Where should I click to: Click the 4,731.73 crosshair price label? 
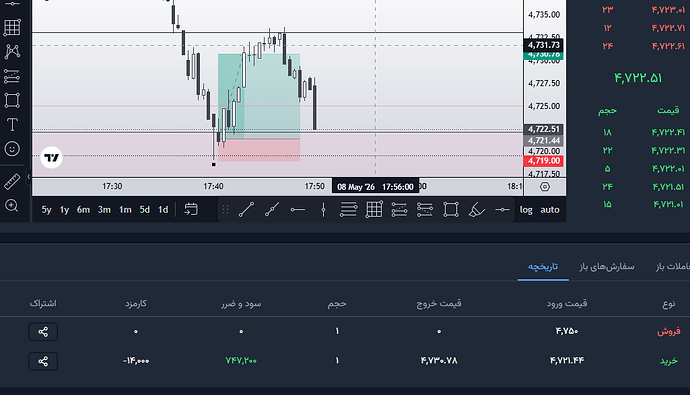pos(544,45)
